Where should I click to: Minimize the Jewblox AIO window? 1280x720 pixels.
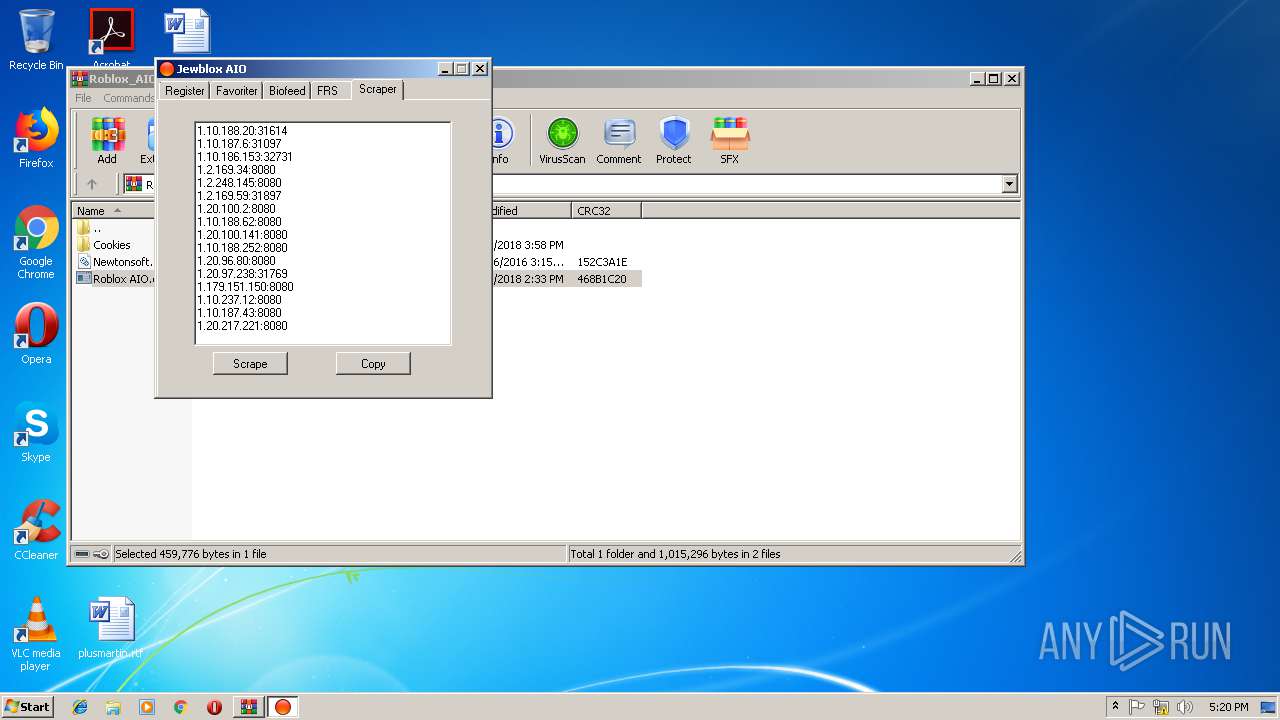[x=444, y=69]
